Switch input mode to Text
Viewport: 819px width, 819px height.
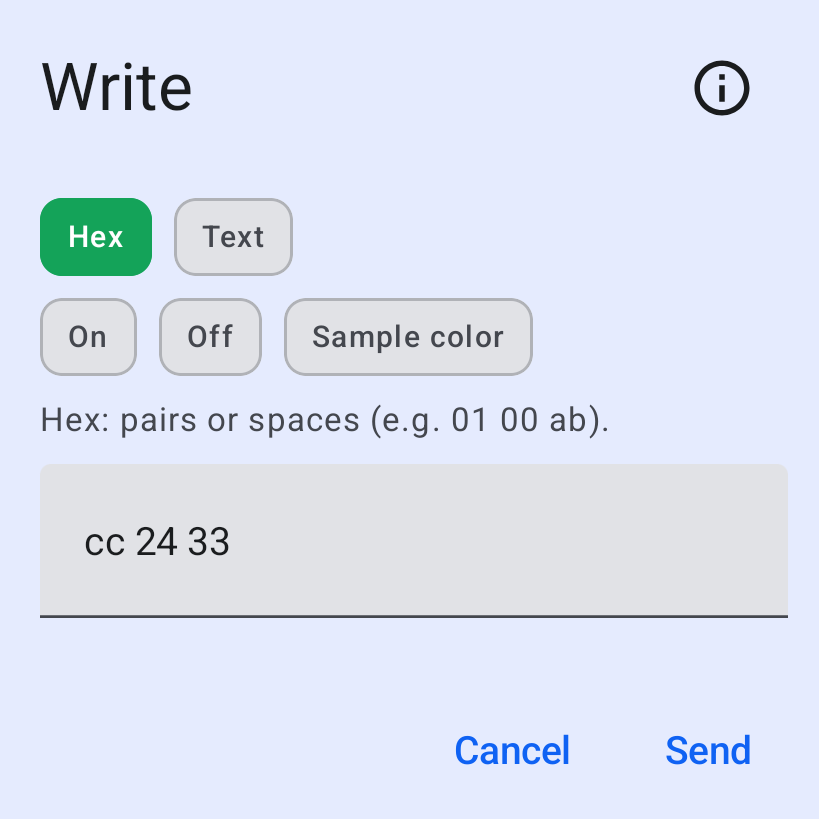[233, 237]
